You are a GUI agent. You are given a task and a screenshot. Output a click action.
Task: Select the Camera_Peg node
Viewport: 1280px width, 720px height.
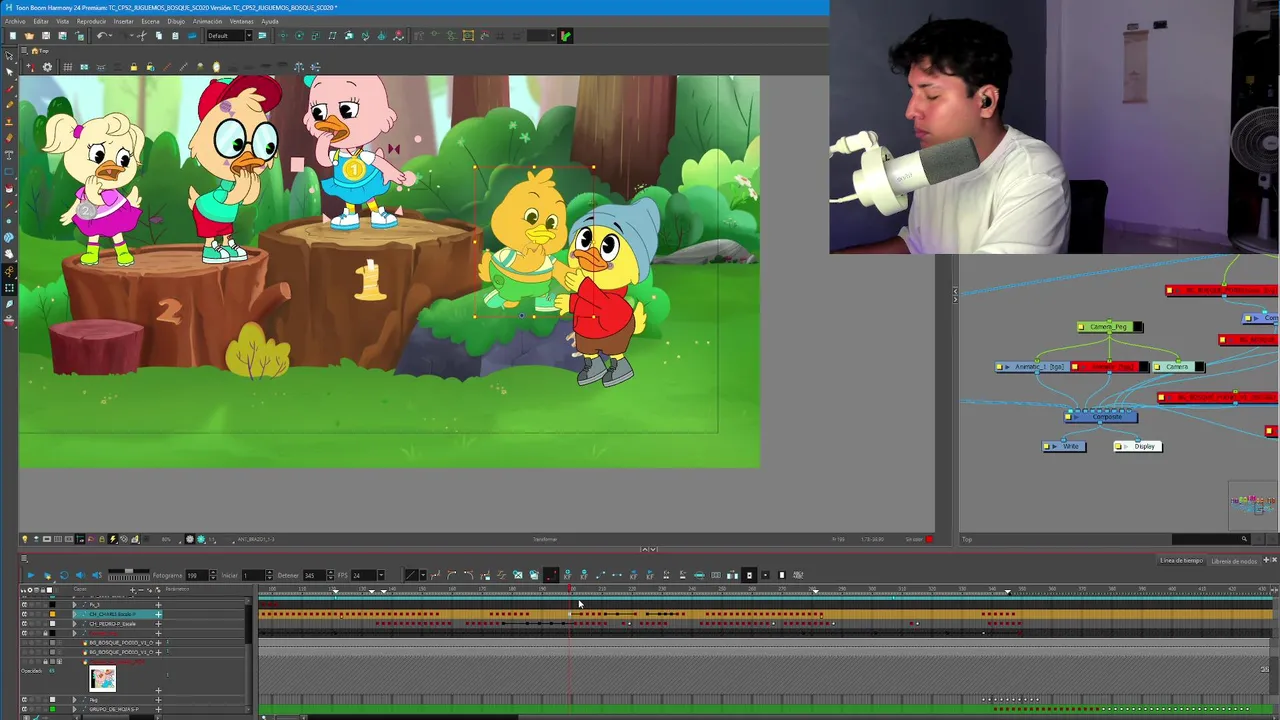(x=1110, y=327)
